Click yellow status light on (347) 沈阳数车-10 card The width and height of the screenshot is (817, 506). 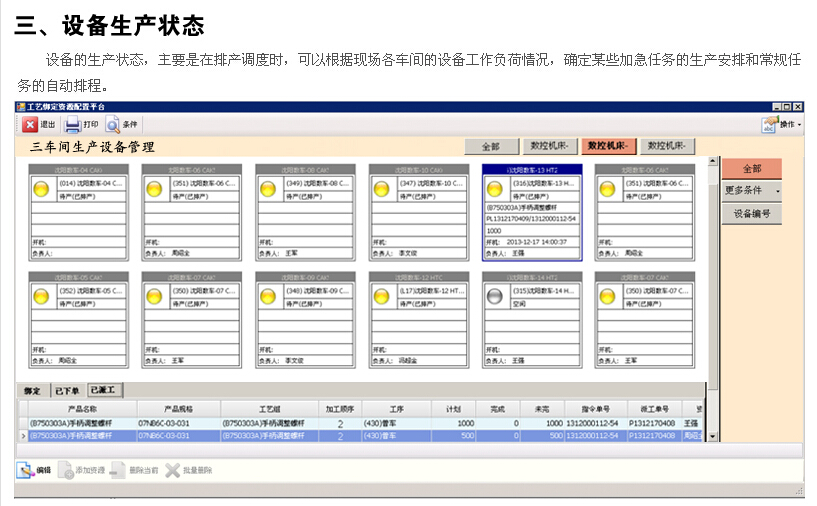(x=381, y=189)
